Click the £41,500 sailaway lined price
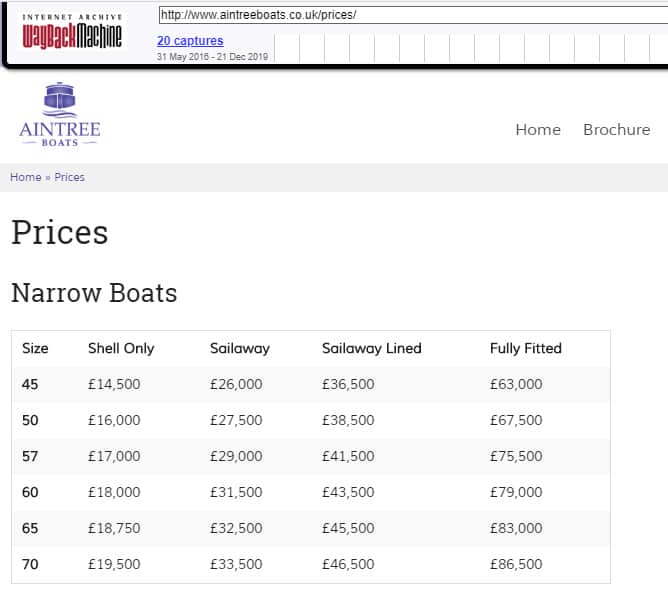 [348, 456]
